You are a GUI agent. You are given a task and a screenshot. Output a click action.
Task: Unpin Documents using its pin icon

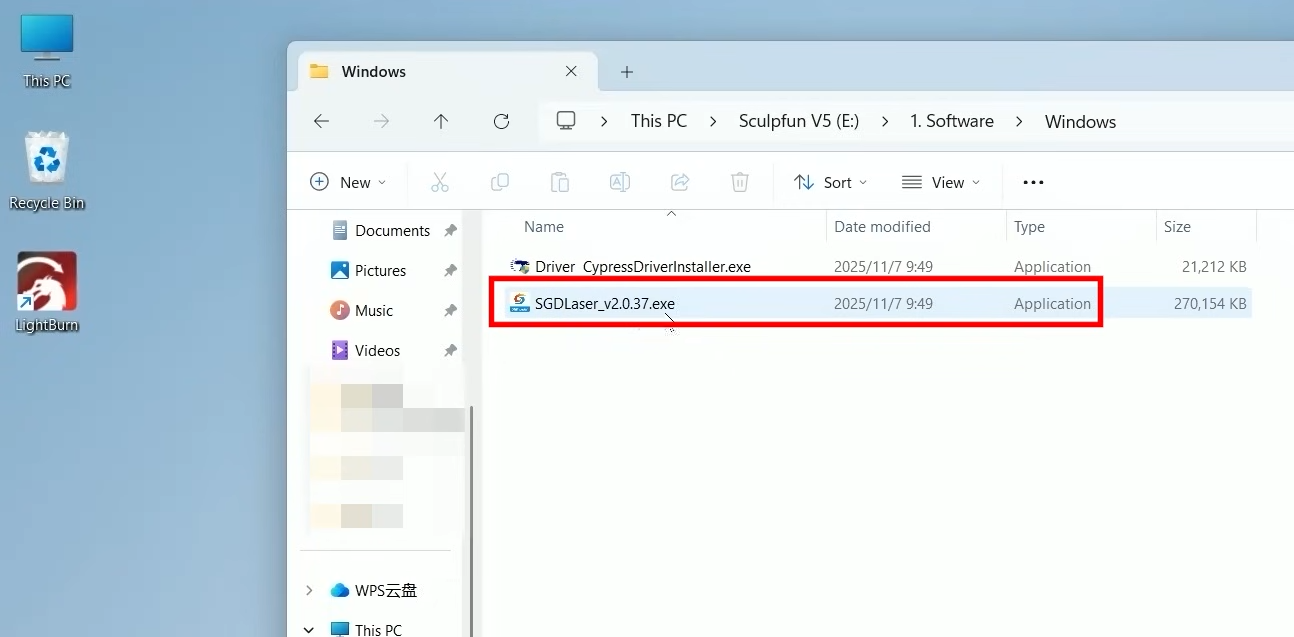point(450,230)
